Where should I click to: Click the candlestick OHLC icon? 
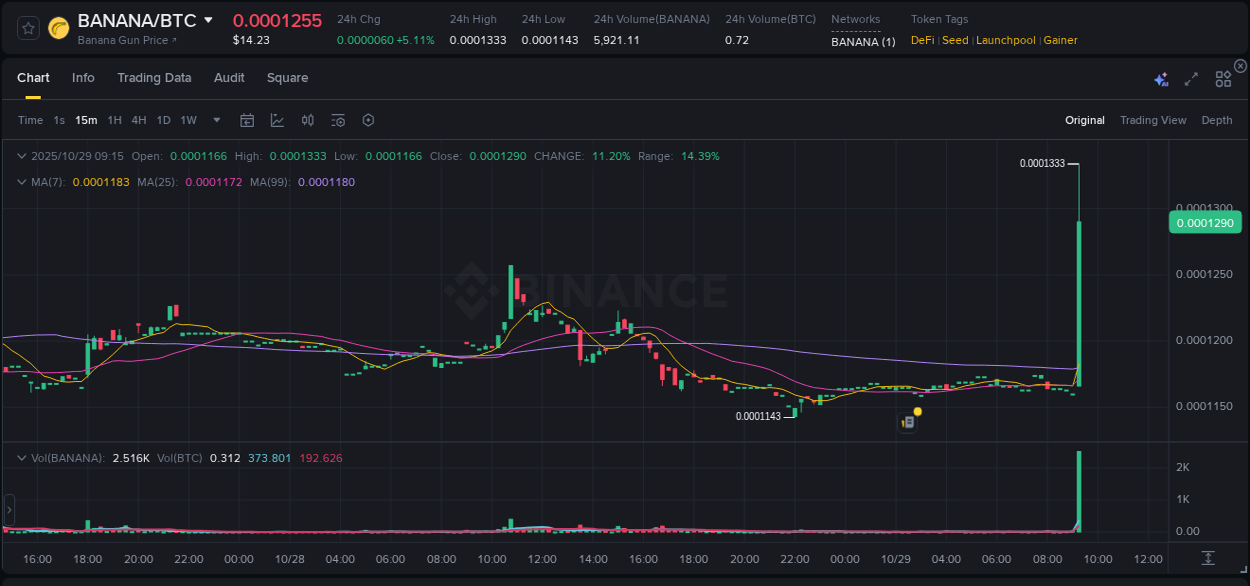click(x=308, y=120)
